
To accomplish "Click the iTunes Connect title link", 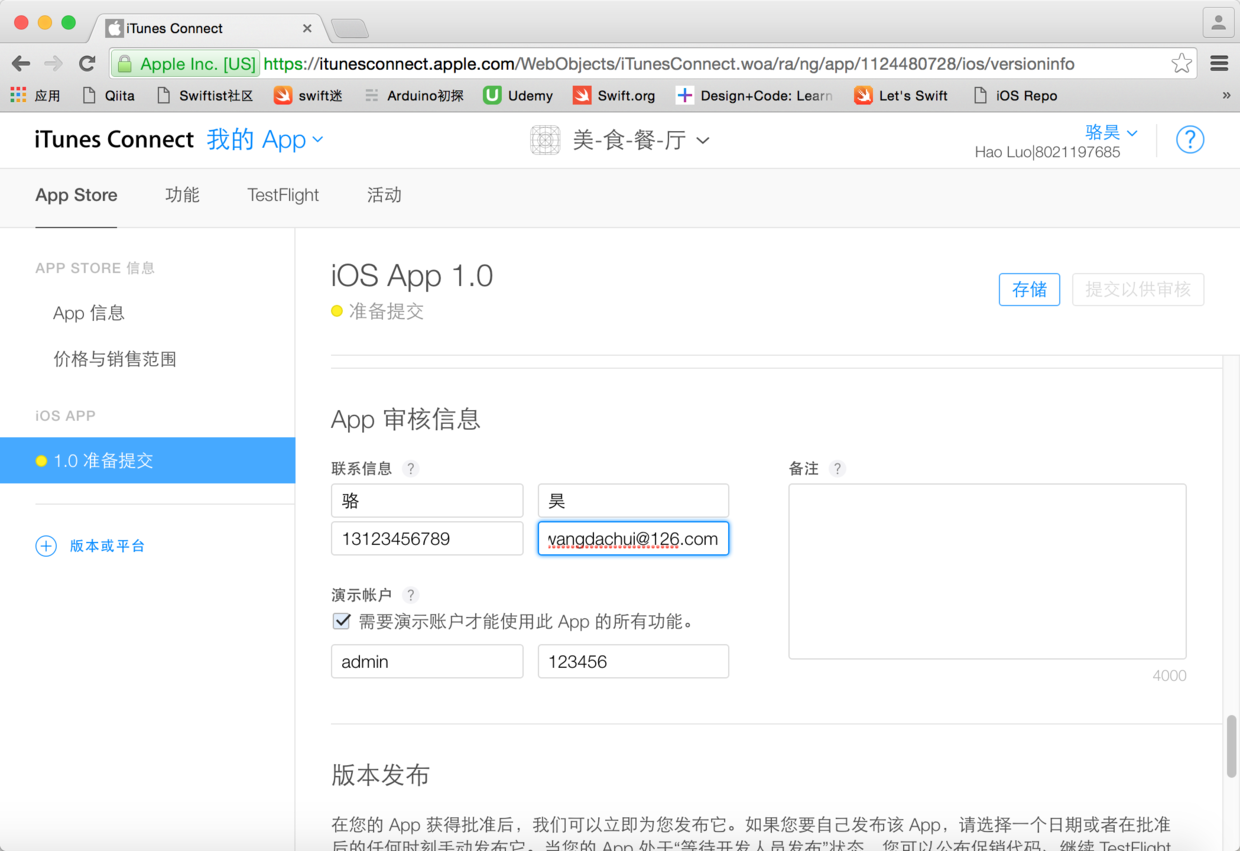I will (x=114, y=140).
